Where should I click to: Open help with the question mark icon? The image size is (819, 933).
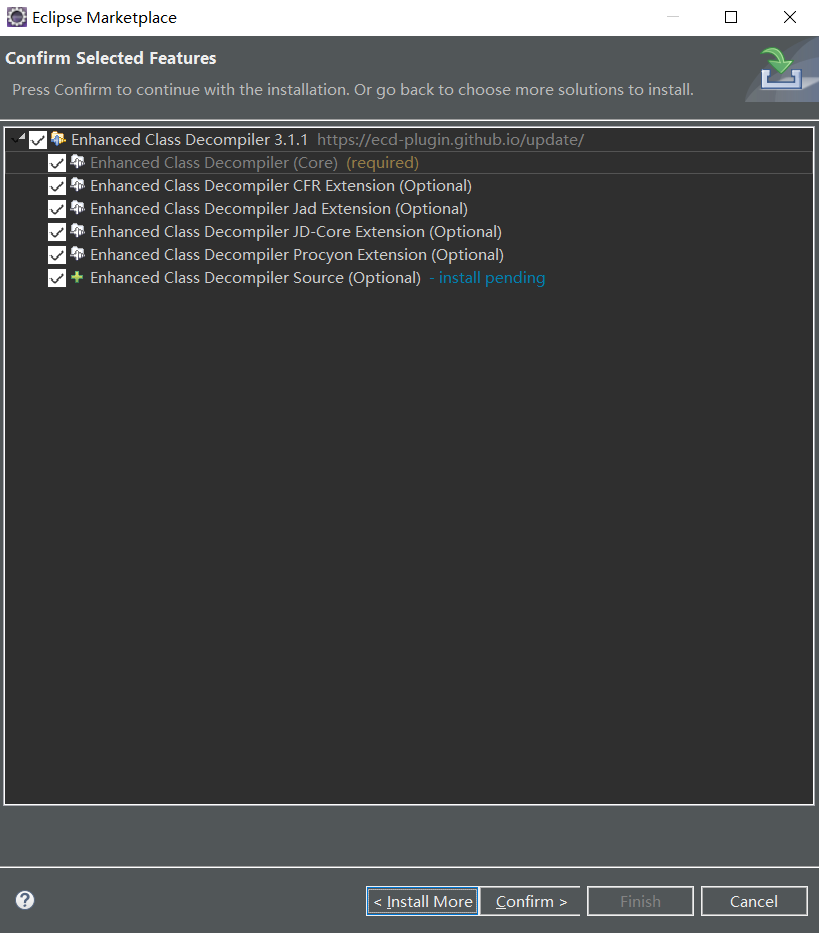point(25,900)
